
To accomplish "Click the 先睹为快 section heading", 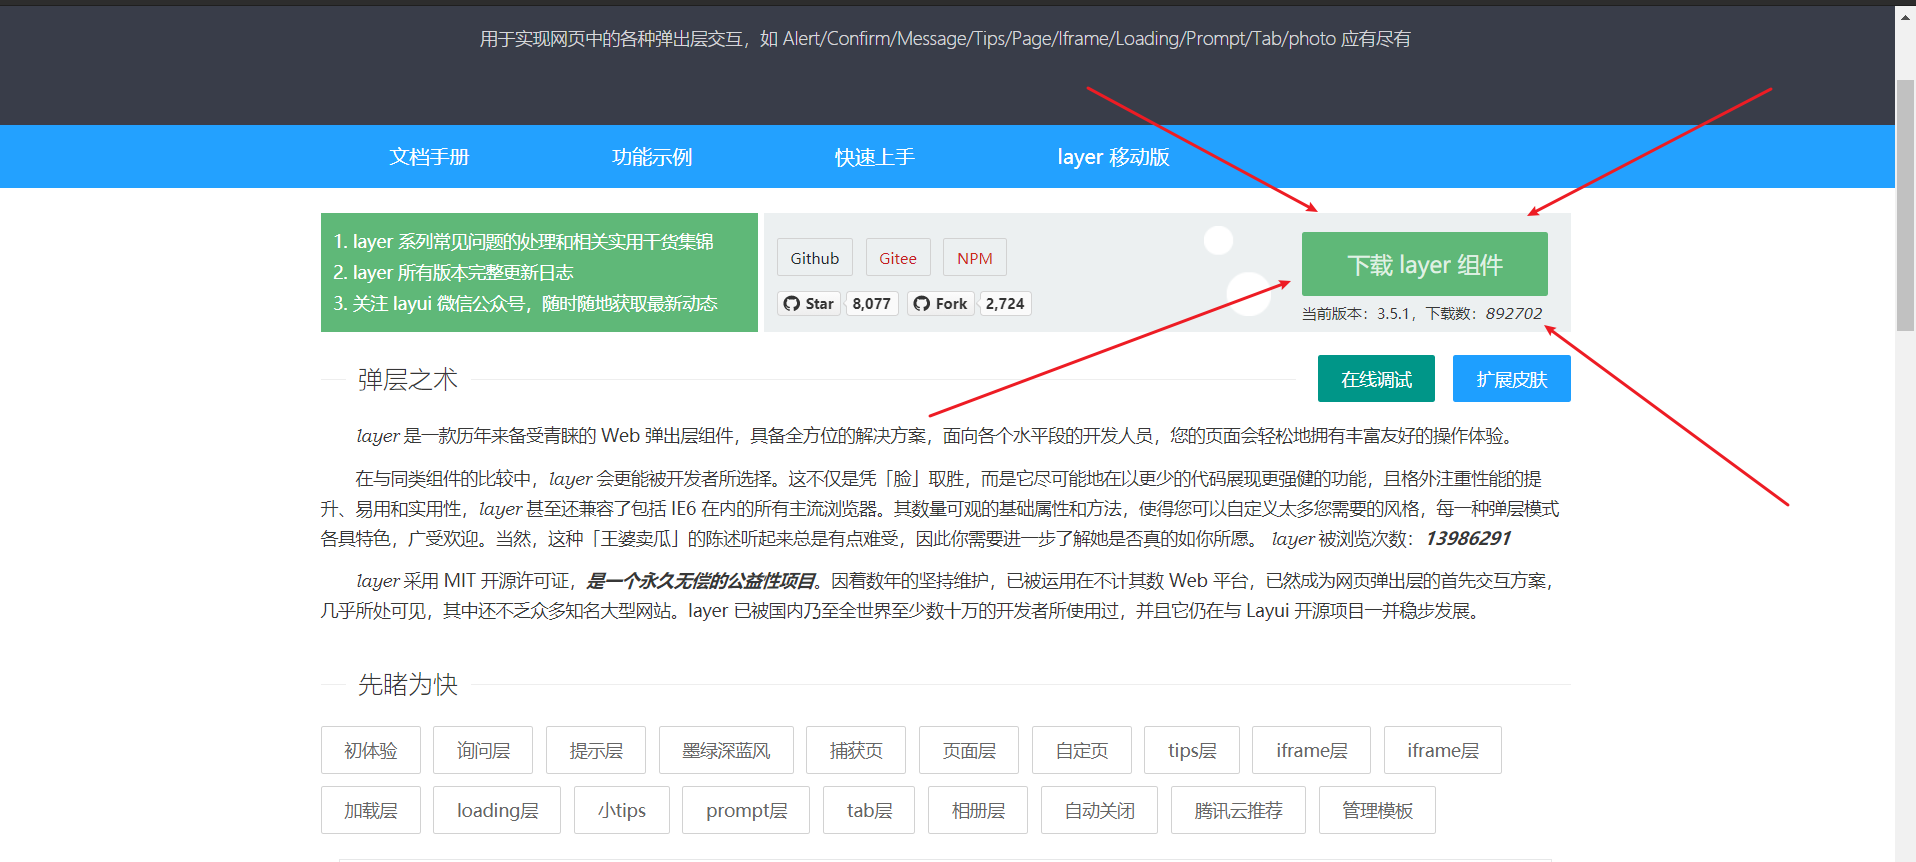I will 408,684.
